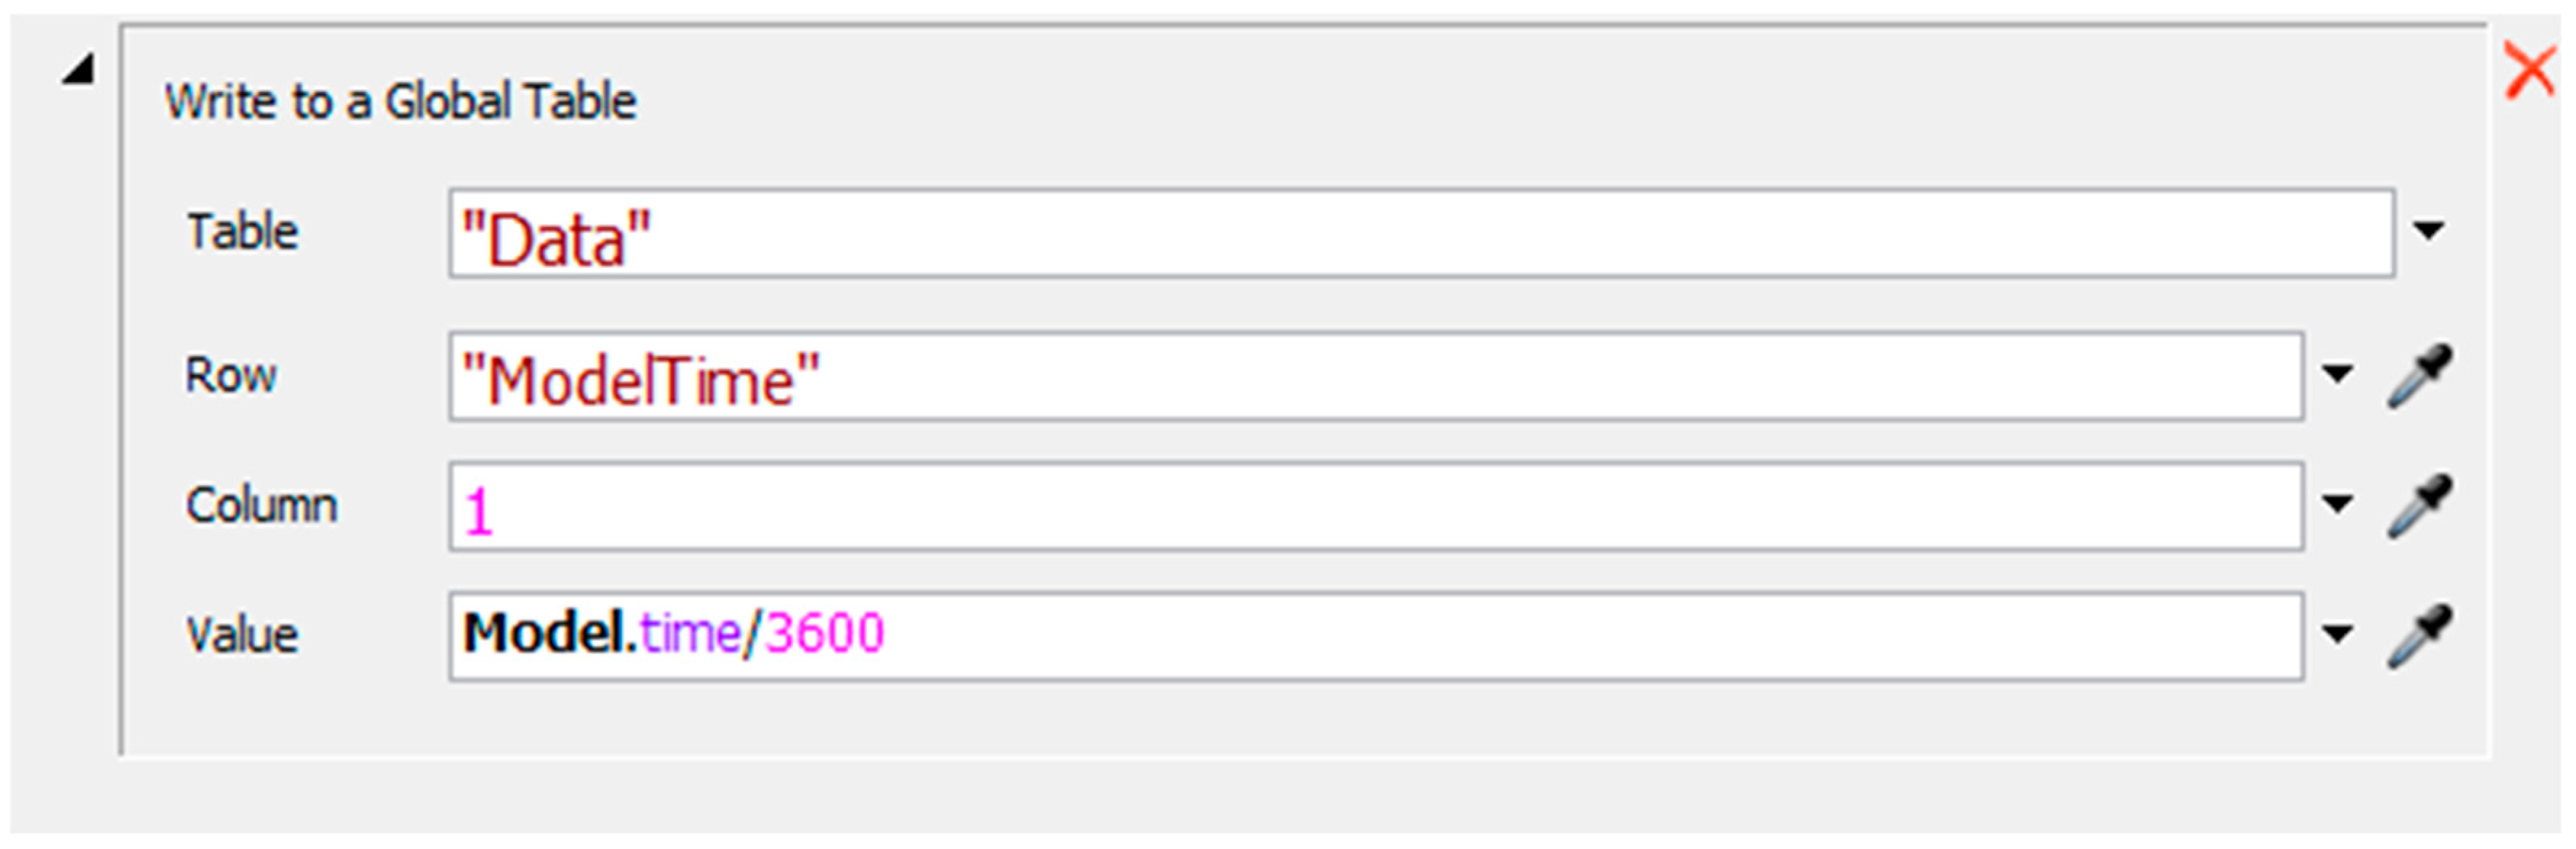Remove the Write to a Global Table trigger

coord(2531,72)
